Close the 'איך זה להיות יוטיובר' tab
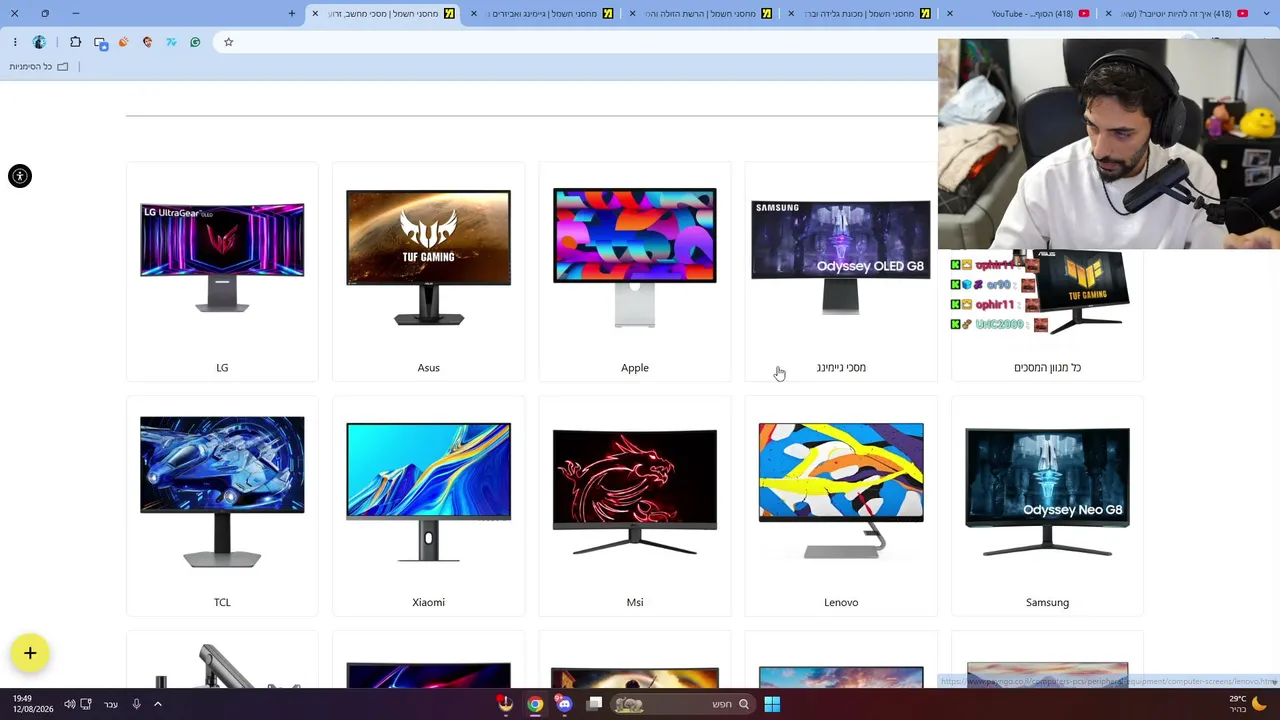Screen dimensions: 1280x720 pos(1108,13)
